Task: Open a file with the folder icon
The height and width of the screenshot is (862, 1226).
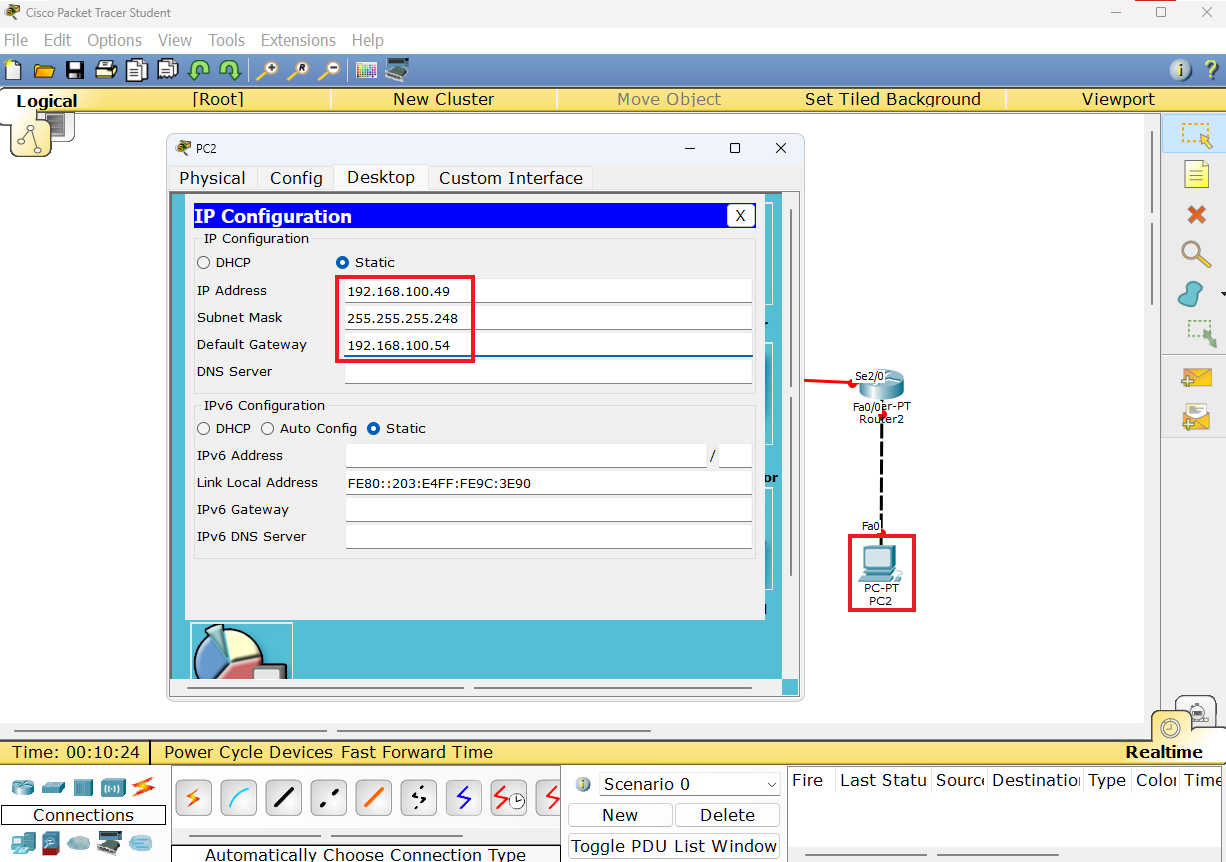Action: pyautogui.click(x=44, y=70)
